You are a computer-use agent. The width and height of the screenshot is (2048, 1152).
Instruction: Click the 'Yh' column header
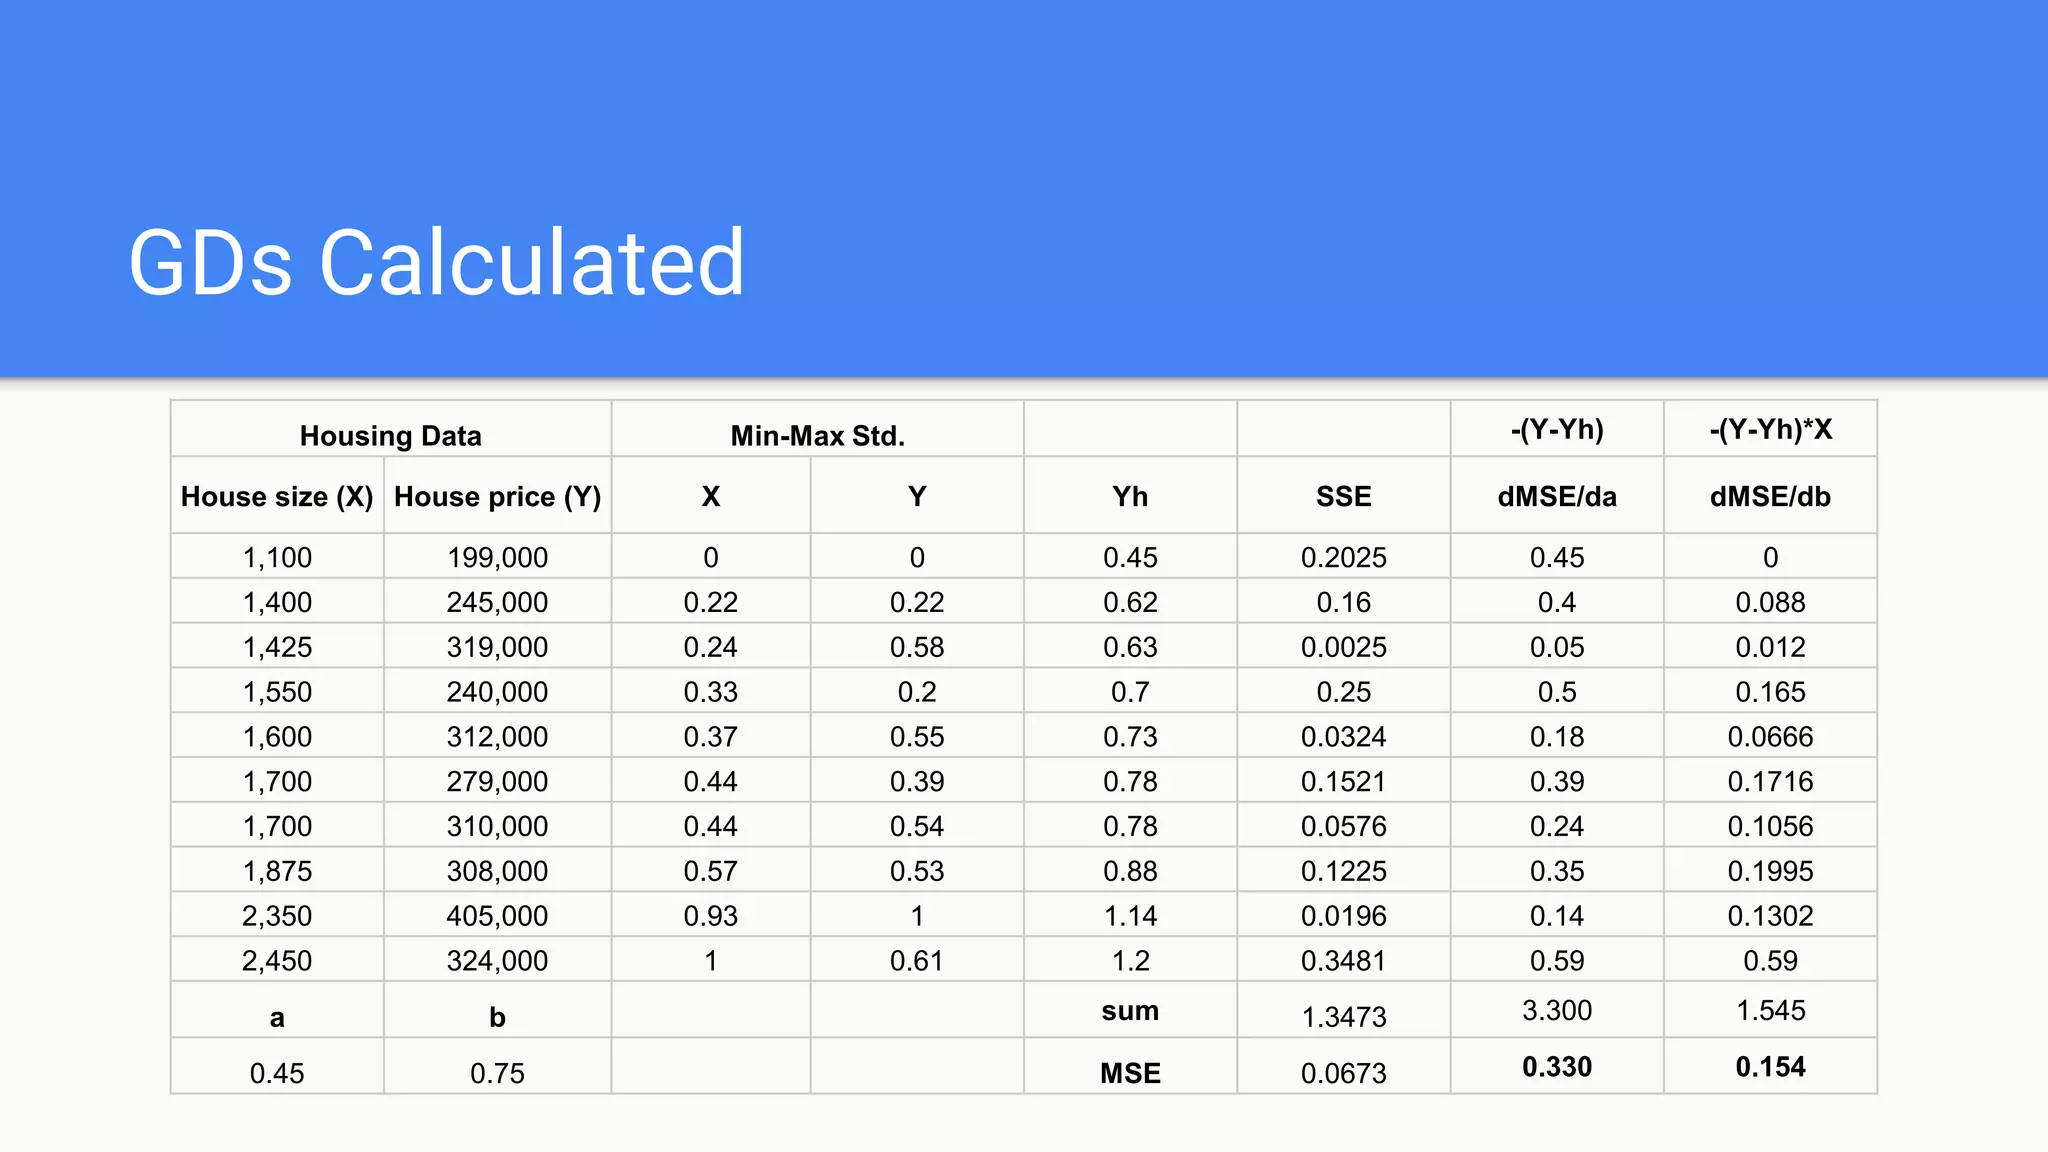pyautogui.click(x=1130, y=497)
